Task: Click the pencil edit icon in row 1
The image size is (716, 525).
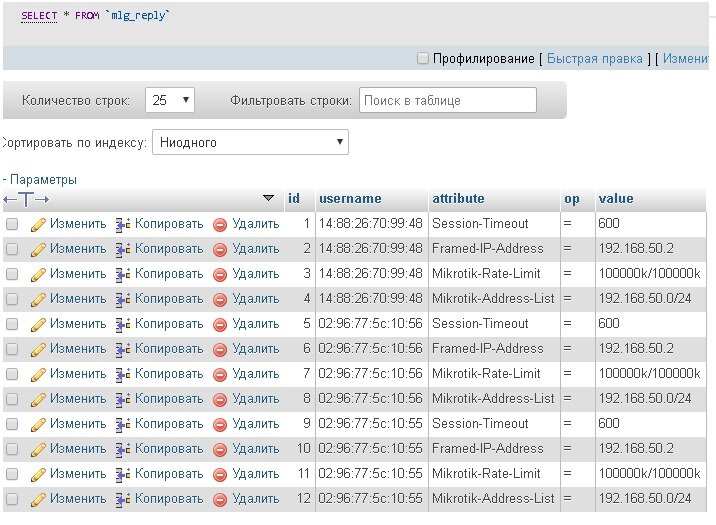Action: point(39,224)
